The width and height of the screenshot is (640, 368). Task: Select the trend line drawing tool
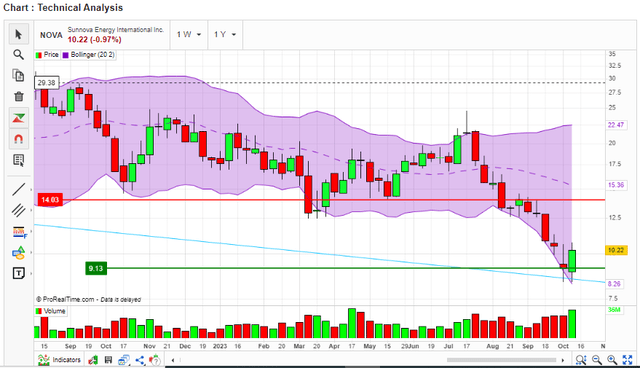click(x=18, y=189)
